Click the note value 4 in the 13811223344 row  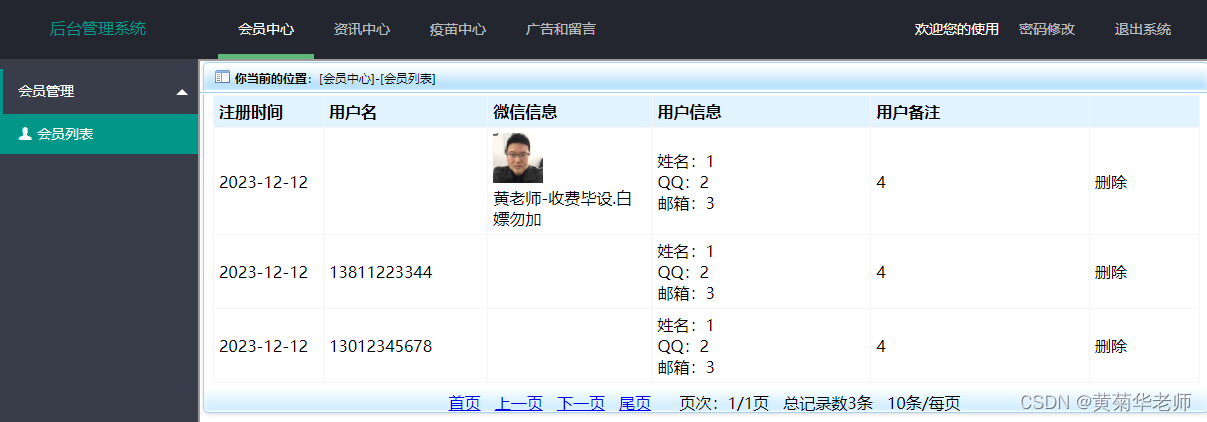coord(881,272)
